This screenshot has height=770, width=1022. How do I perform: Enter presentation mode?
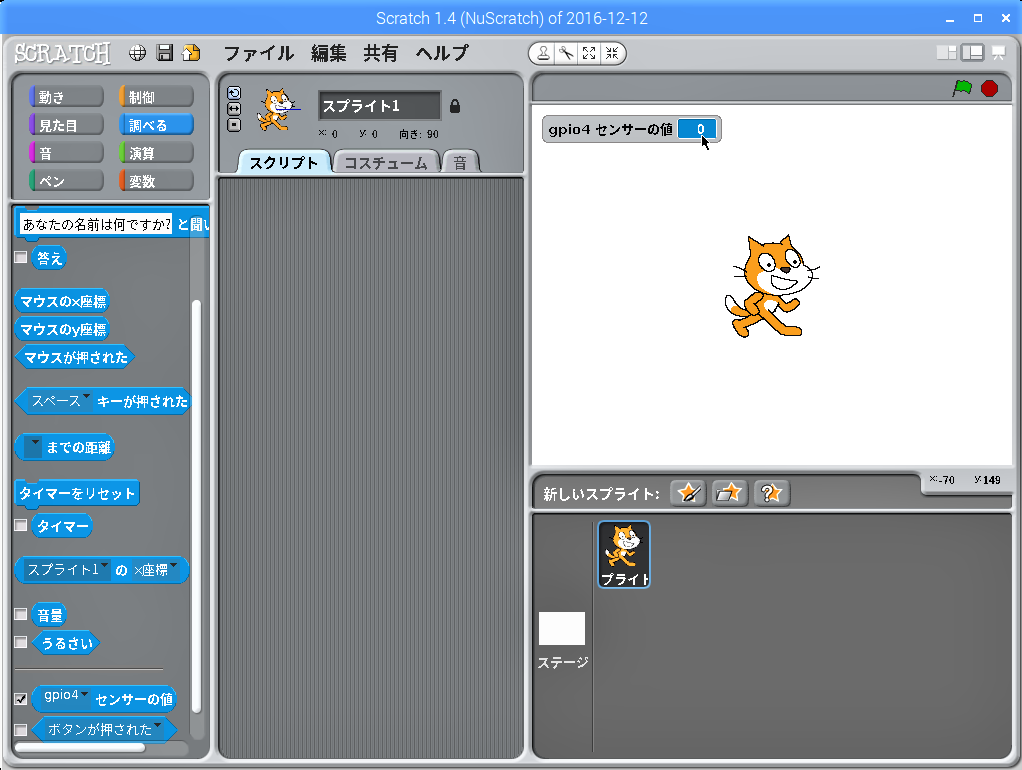point(999,53)
